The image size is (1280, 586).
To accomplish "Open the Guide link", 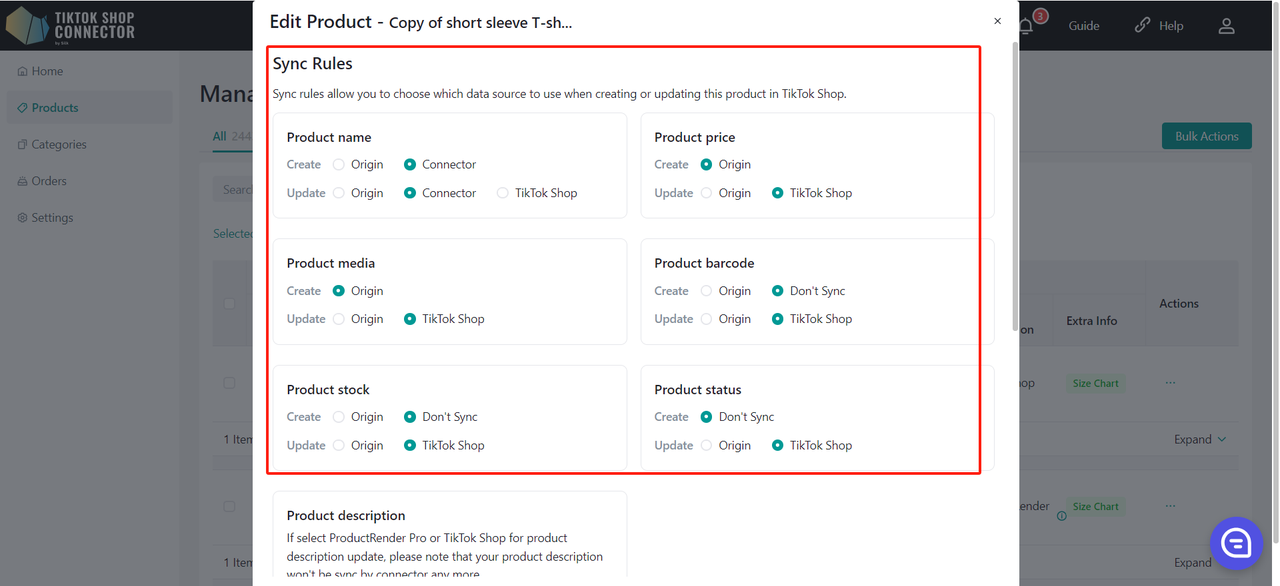I will 1083,26.
